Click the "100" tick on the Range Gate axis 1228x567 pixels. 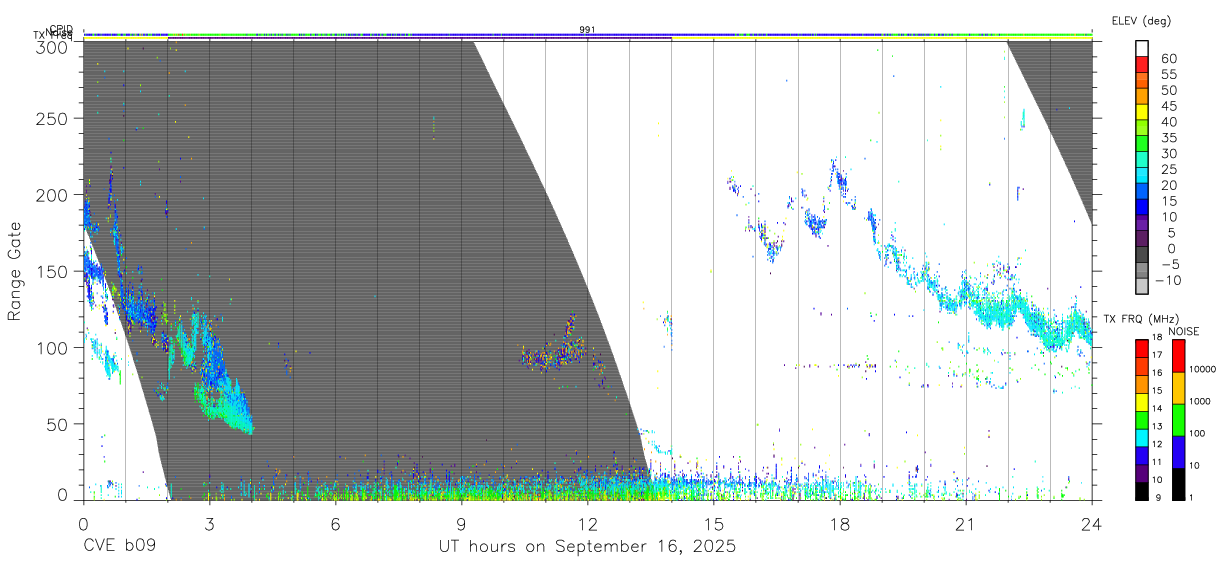(53, 347)
